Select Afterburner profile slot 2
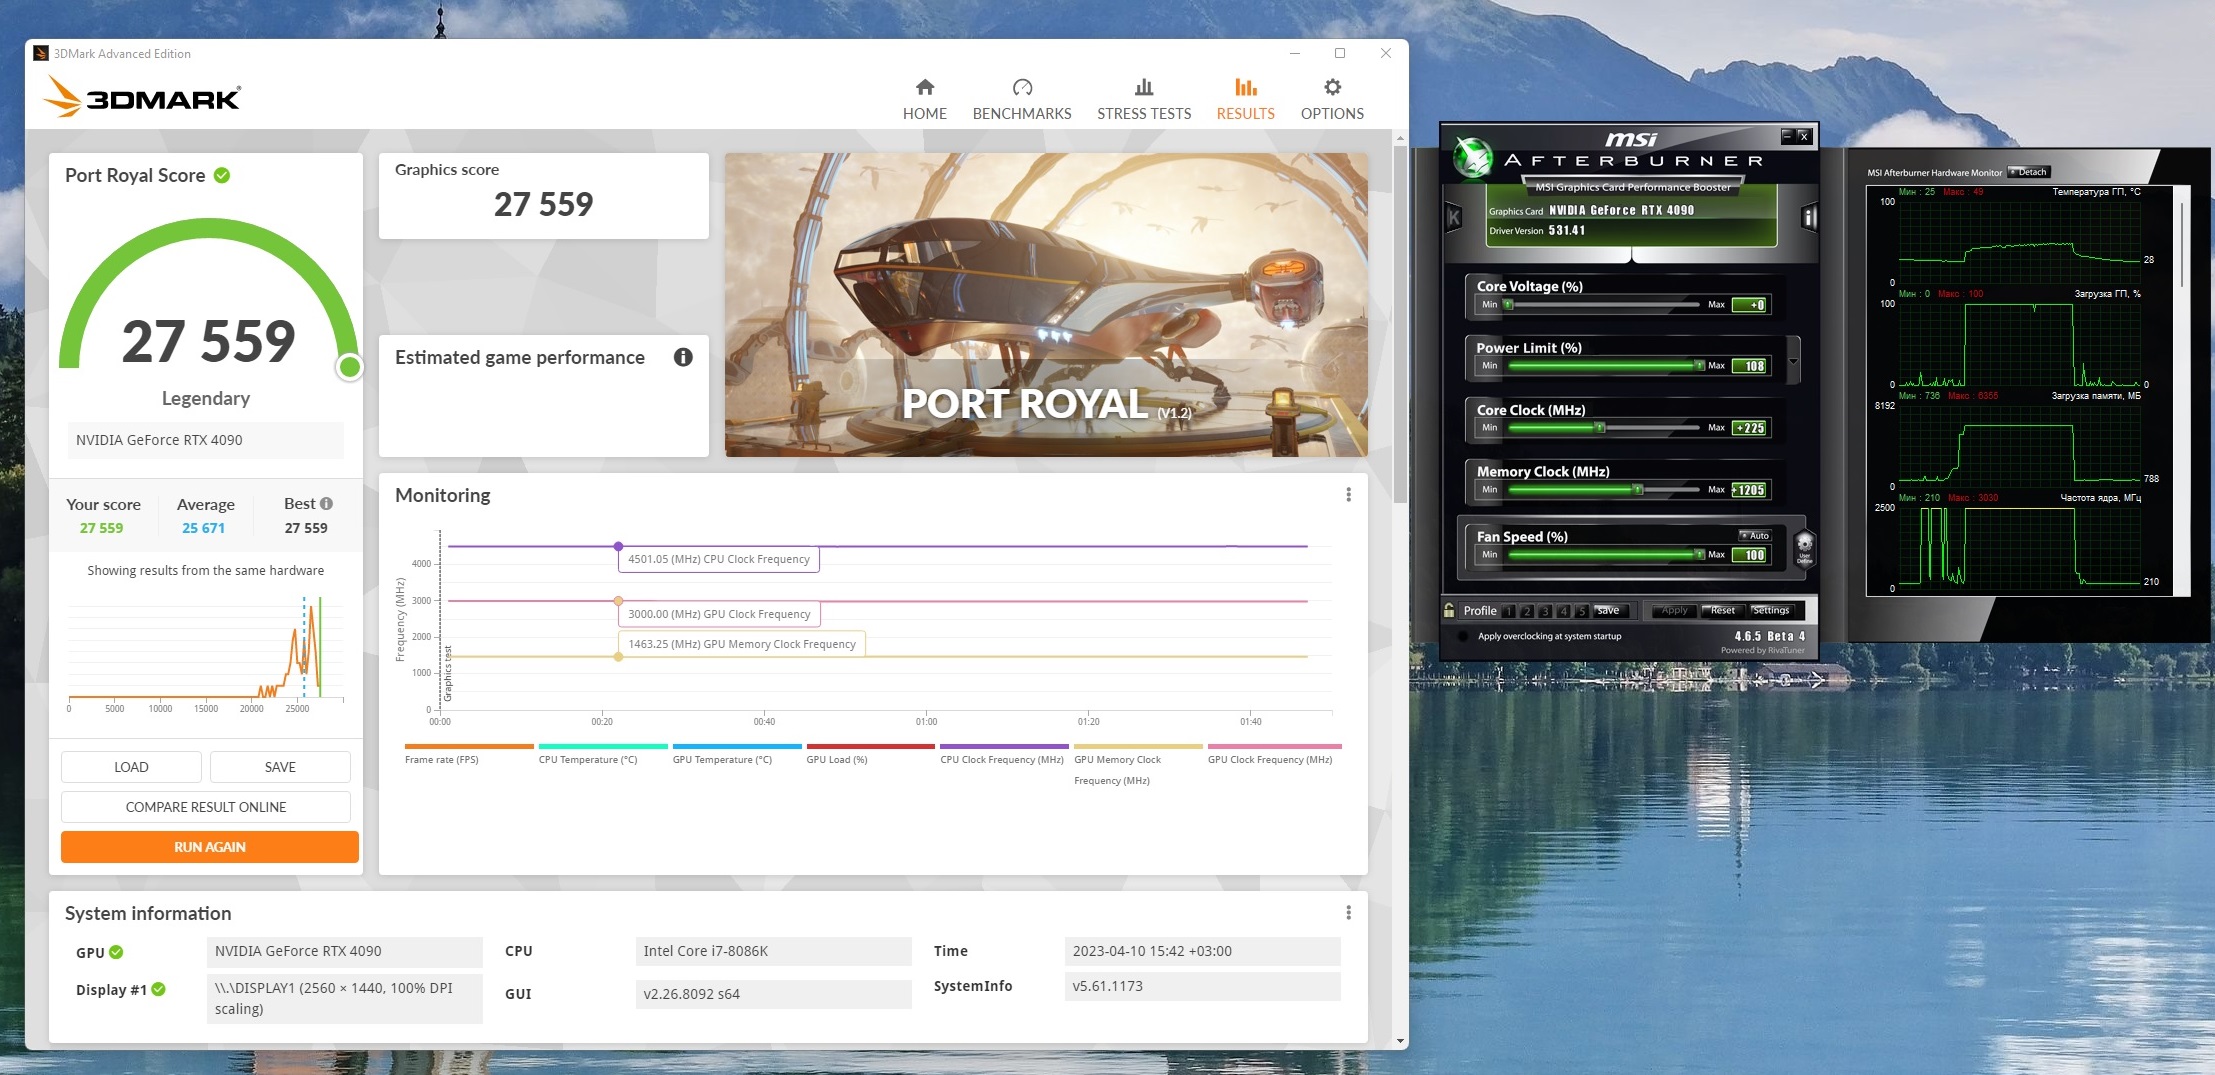2215x1075 pixels. 1527,611
